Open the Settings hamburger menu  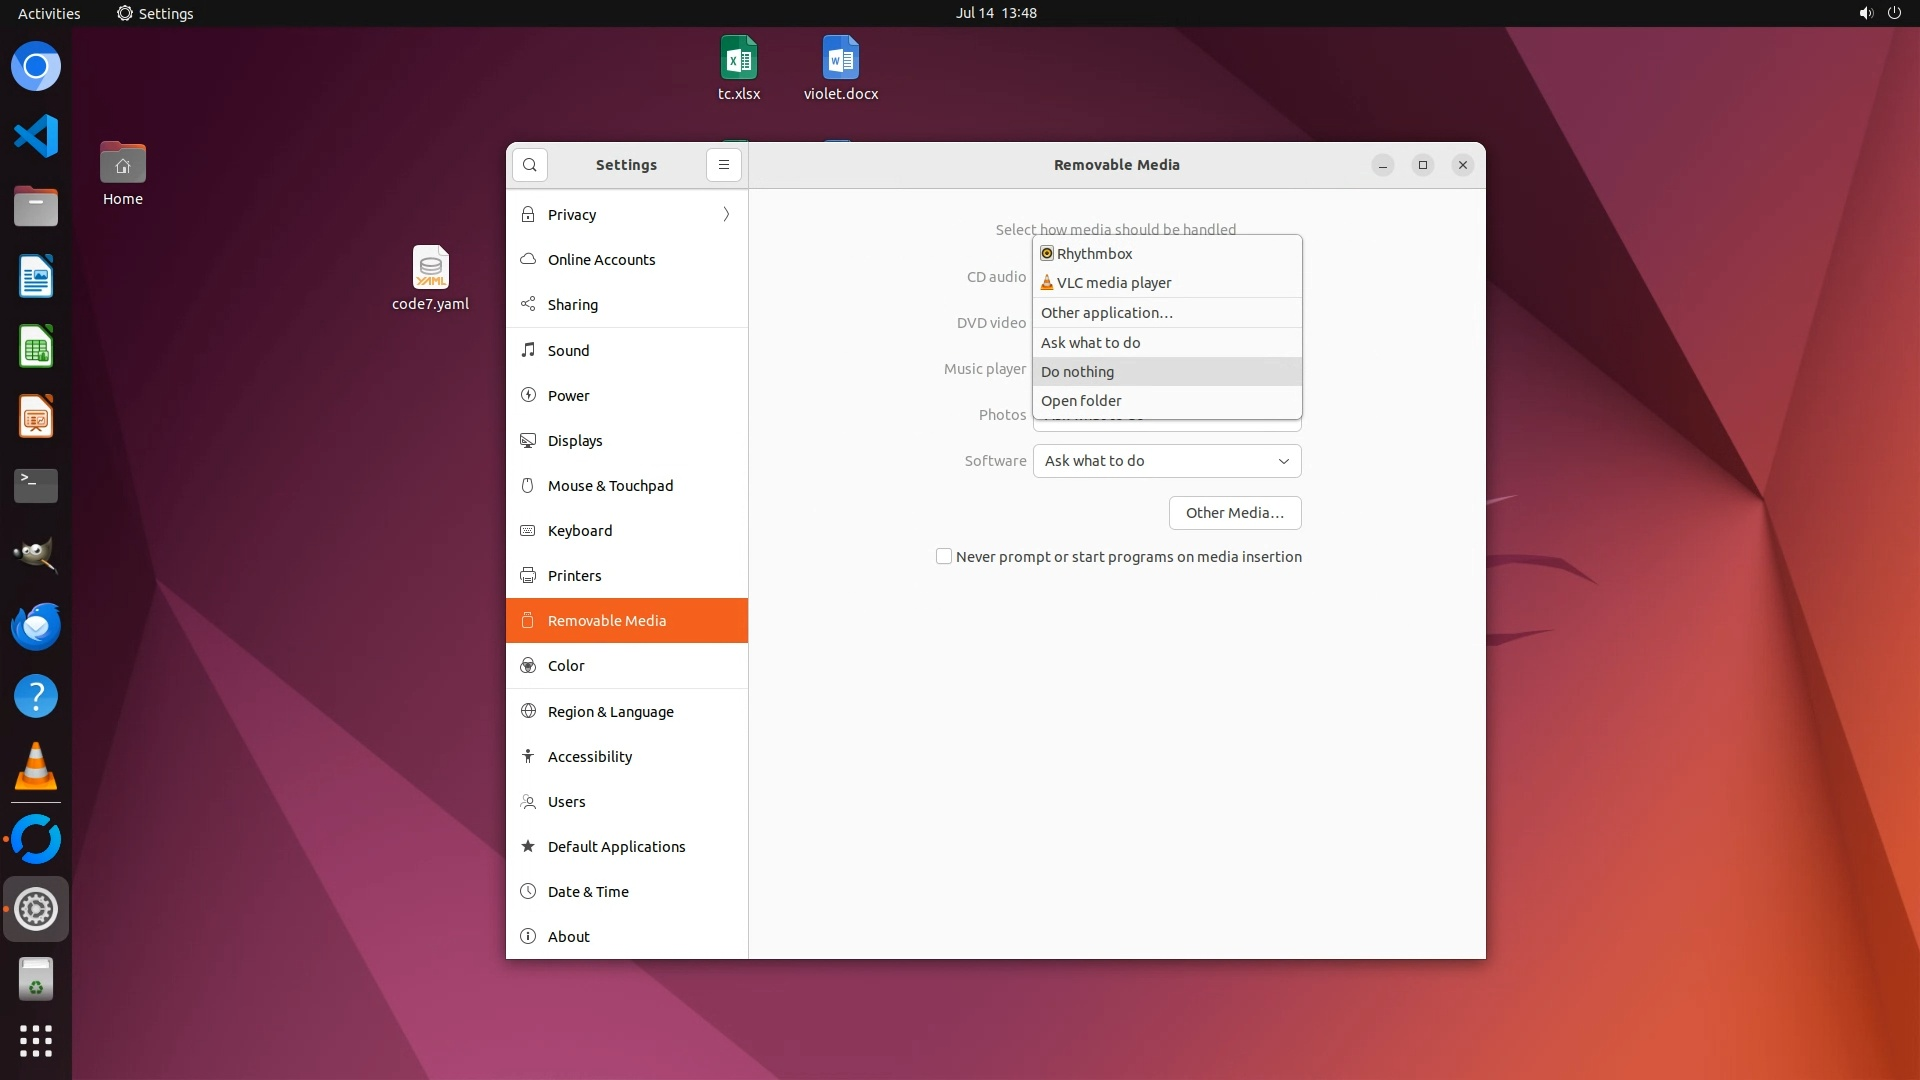724,165
